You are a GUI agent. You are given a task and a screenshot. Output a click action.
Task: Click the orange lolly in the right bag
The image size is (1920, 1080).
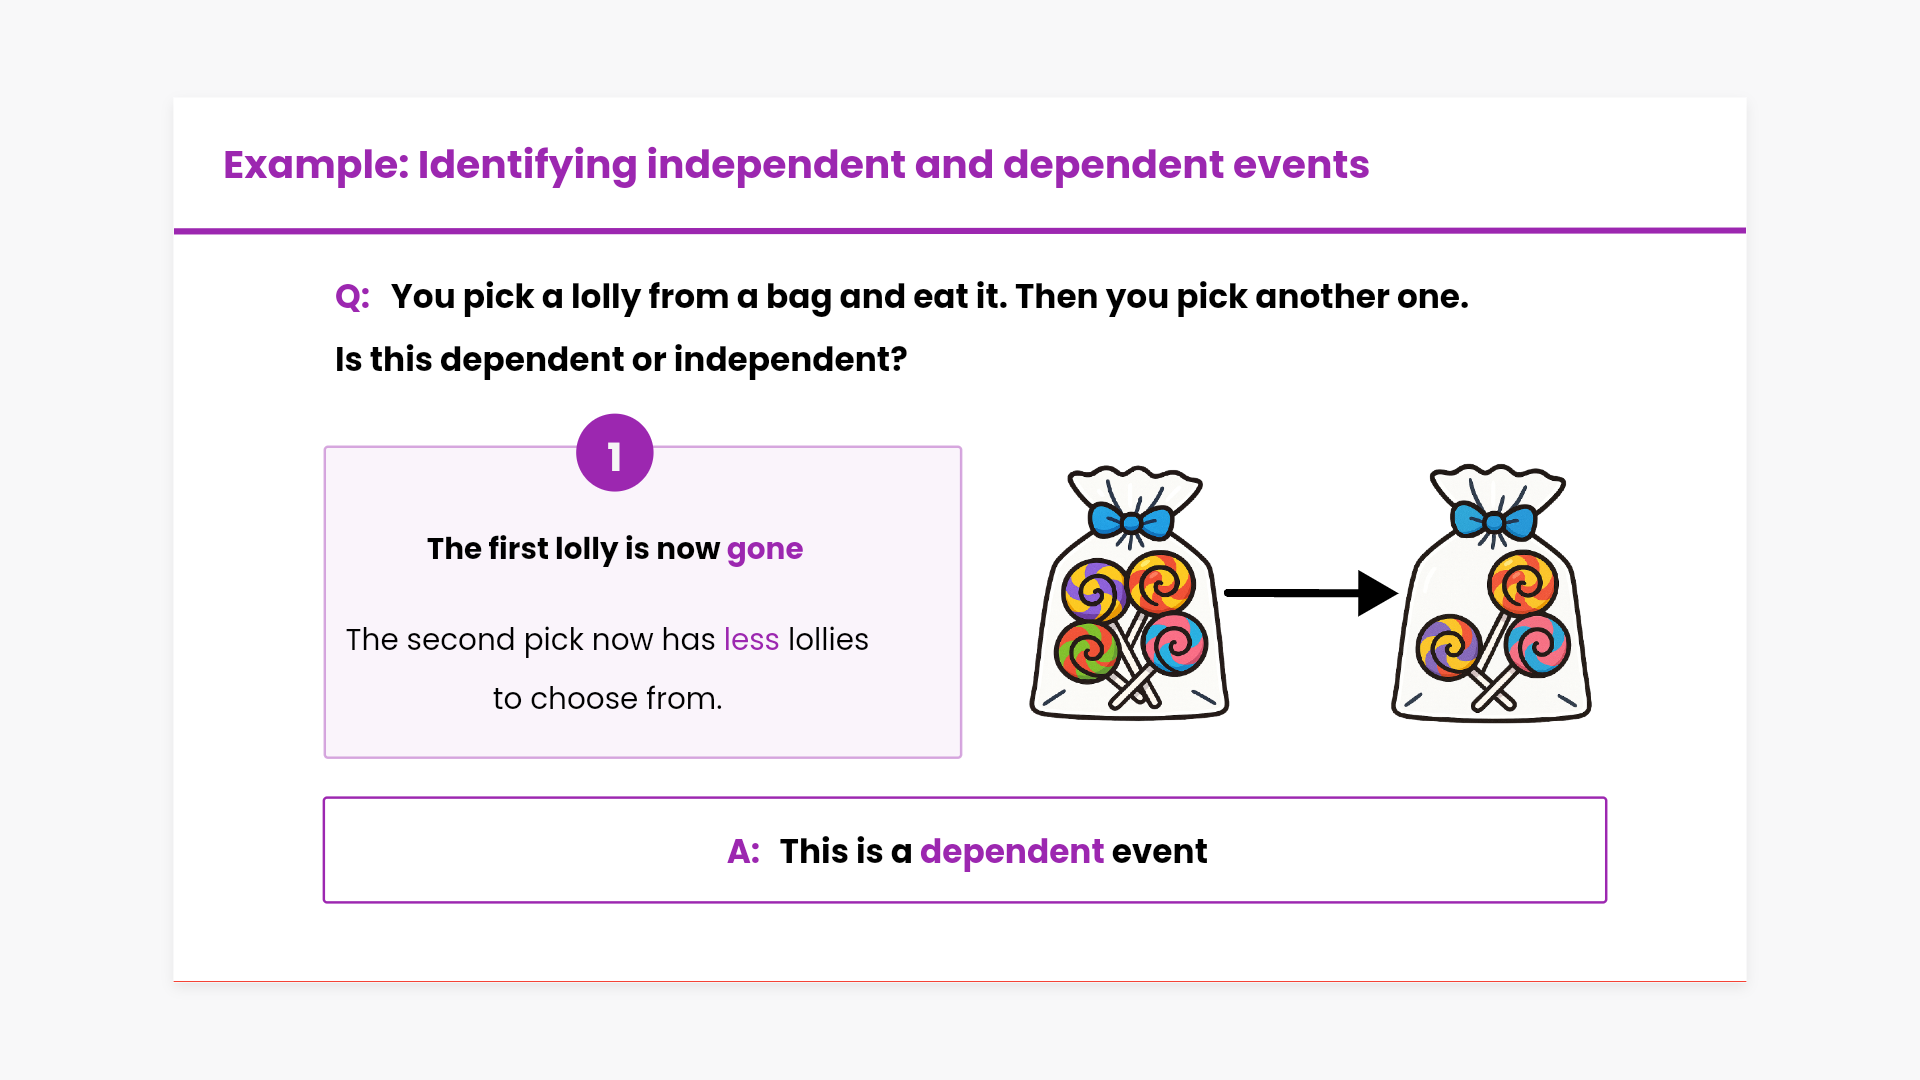[1522, 582]
